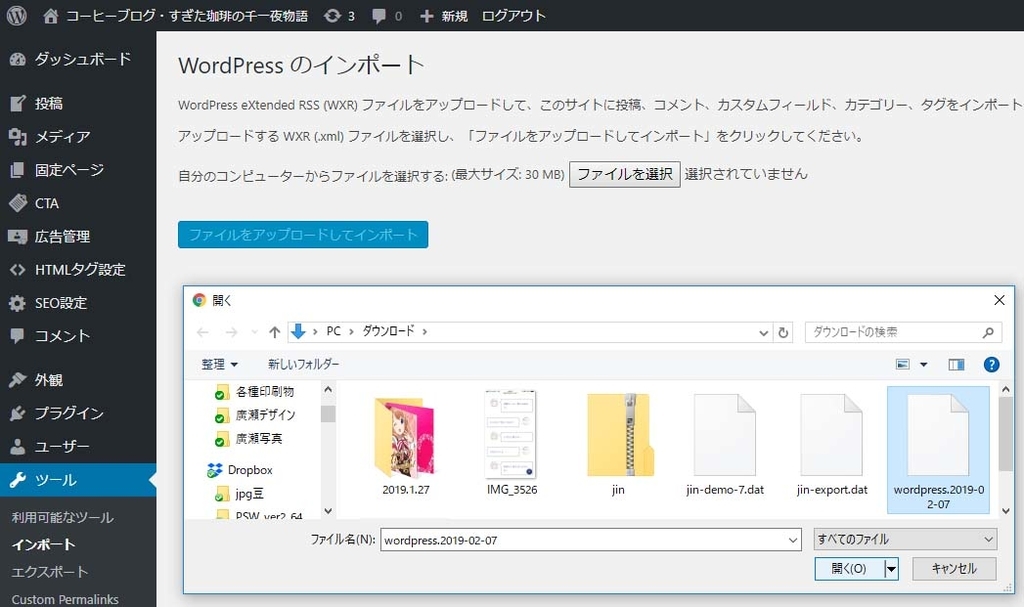
Task: Open the ダッシュボード menu
Action: click(x=78, y=59)
